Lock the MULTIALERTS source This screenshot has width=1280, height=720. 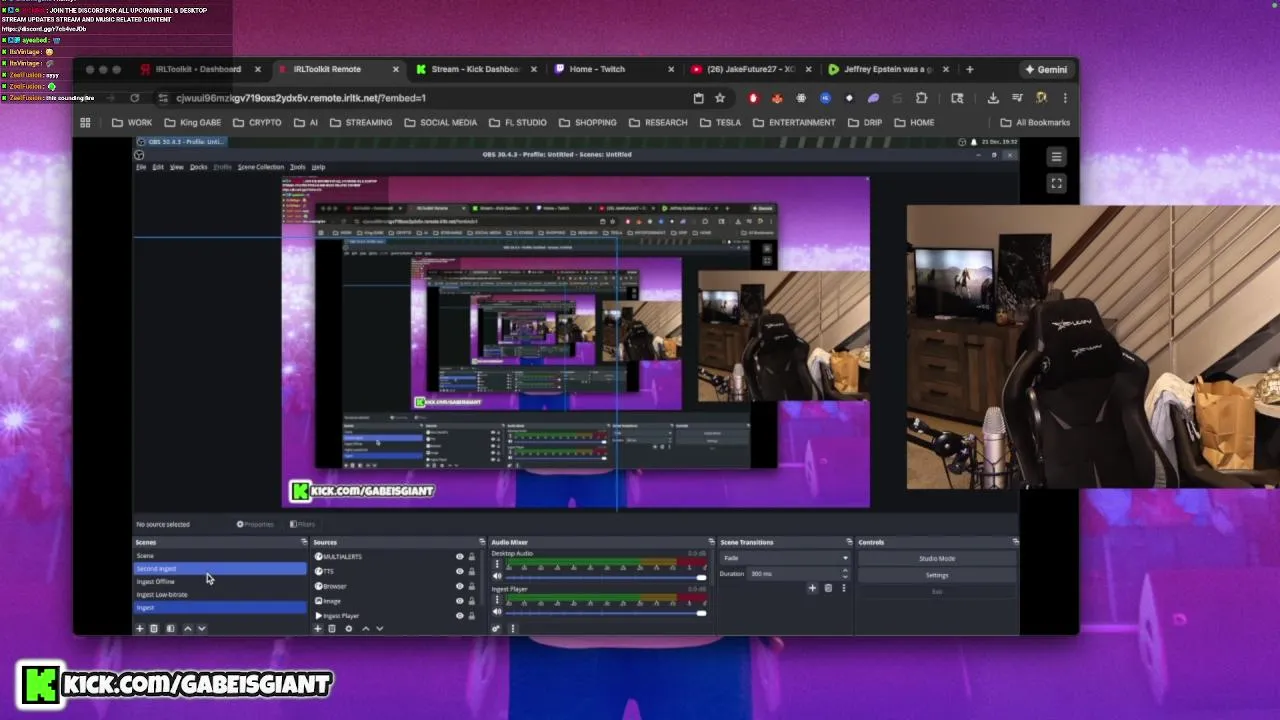click(x=472, y=557)
